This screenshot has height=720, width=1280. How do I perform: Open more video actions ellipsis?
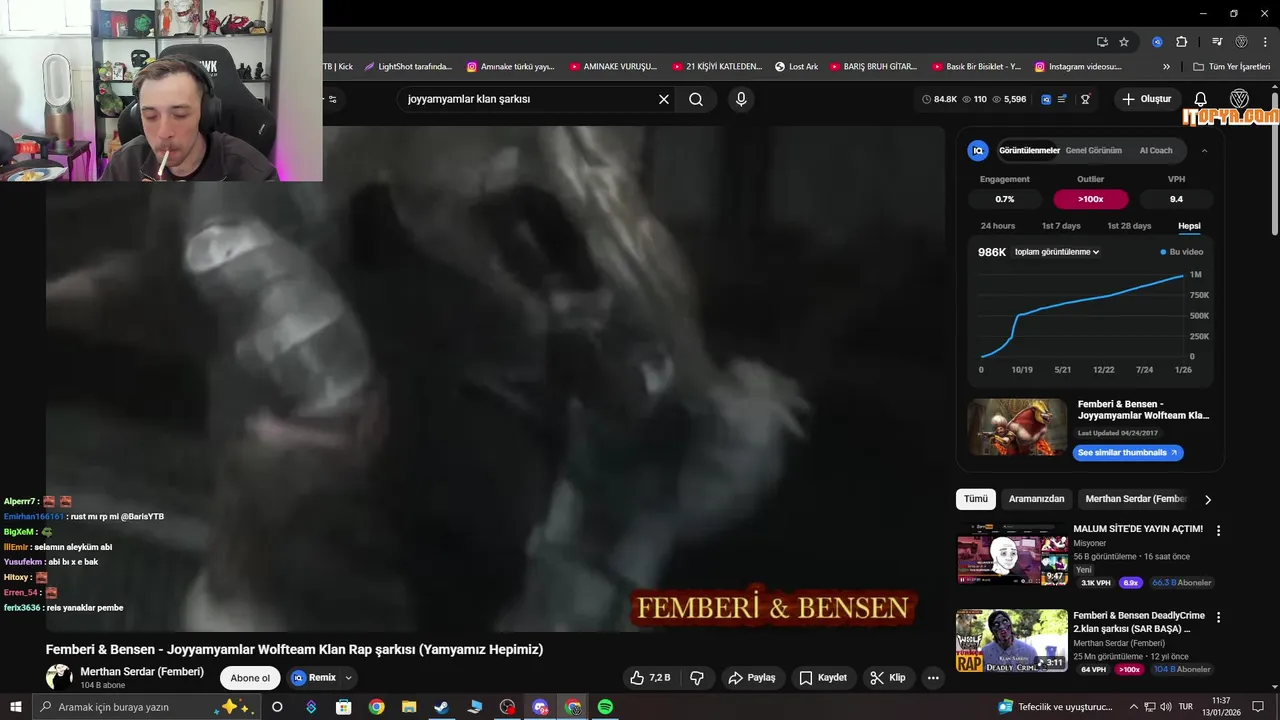point(933,678)
